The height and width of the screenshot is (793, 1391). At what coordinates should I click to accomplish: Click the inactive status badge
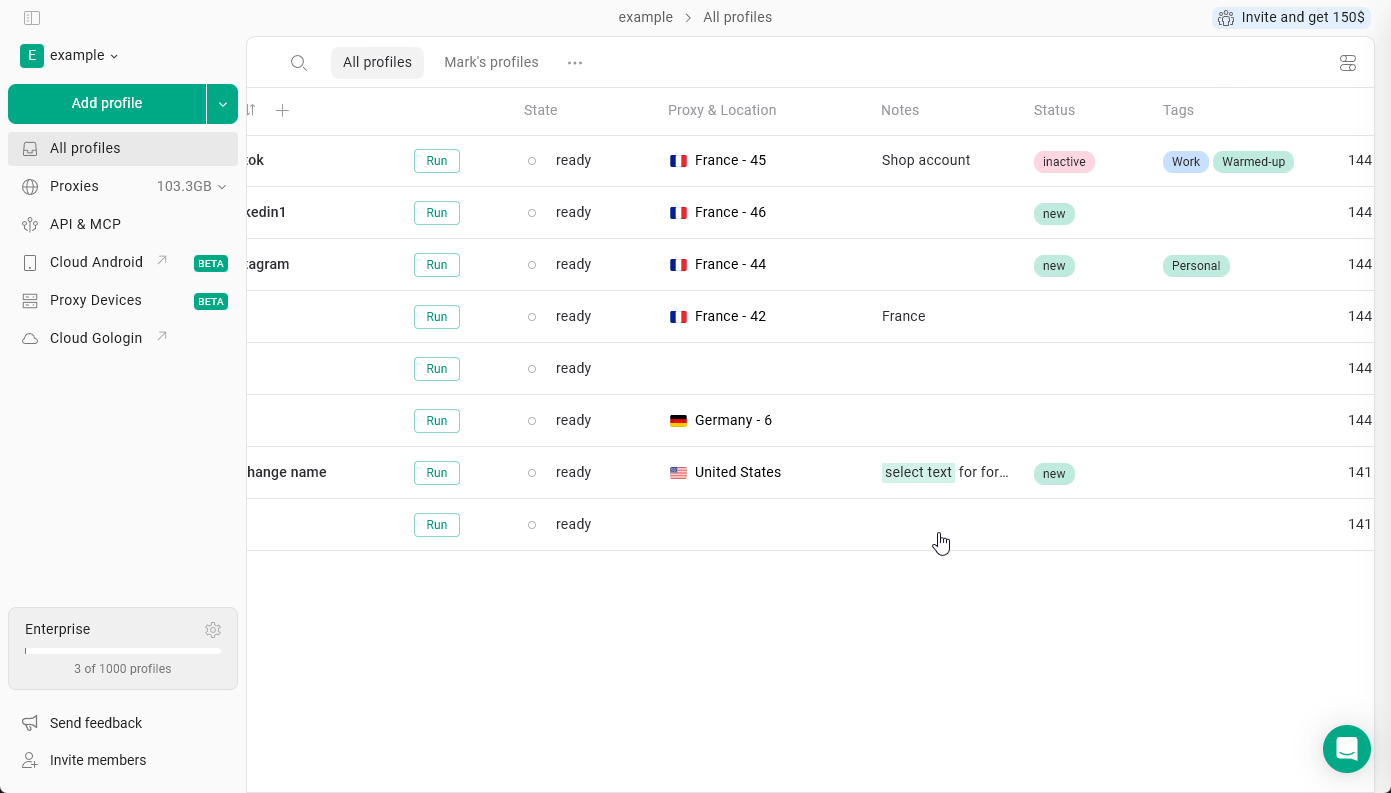(x=1064, y=162)
